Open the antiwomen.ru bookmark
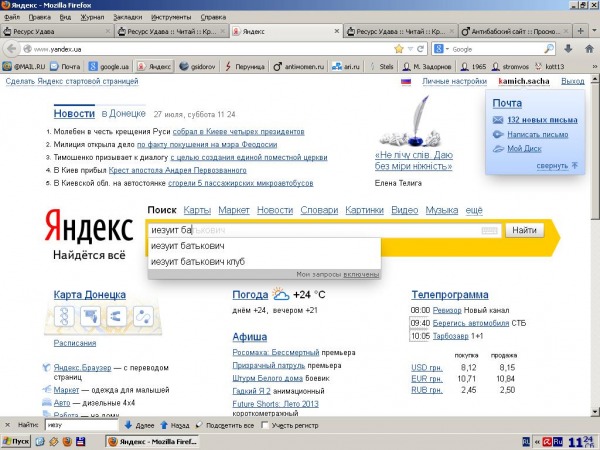The image size is (600, 450). tap(298, 67)
